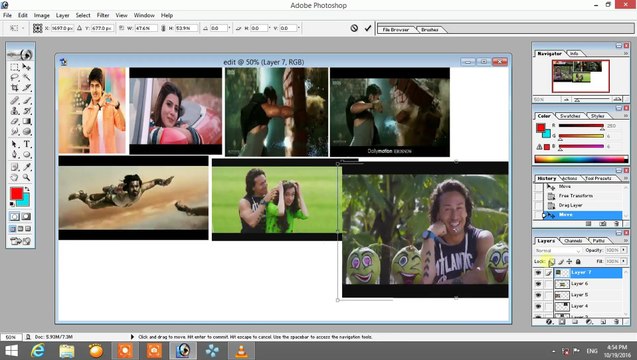Switch to the Swatches tab
Viewport: 637px width, 360px height.
coord(570,116)
